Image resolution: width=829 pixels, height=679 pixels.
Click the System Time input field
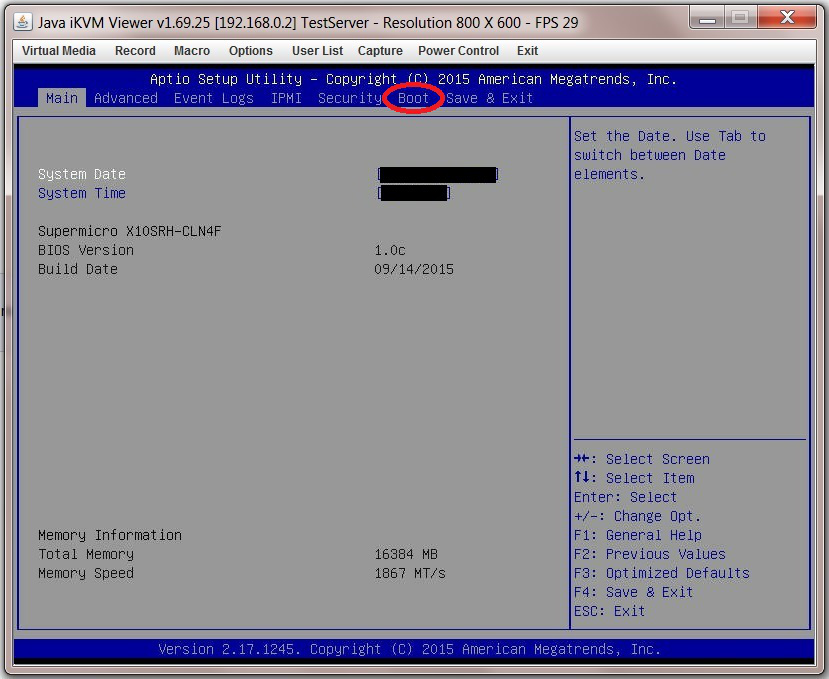(413, 193)
